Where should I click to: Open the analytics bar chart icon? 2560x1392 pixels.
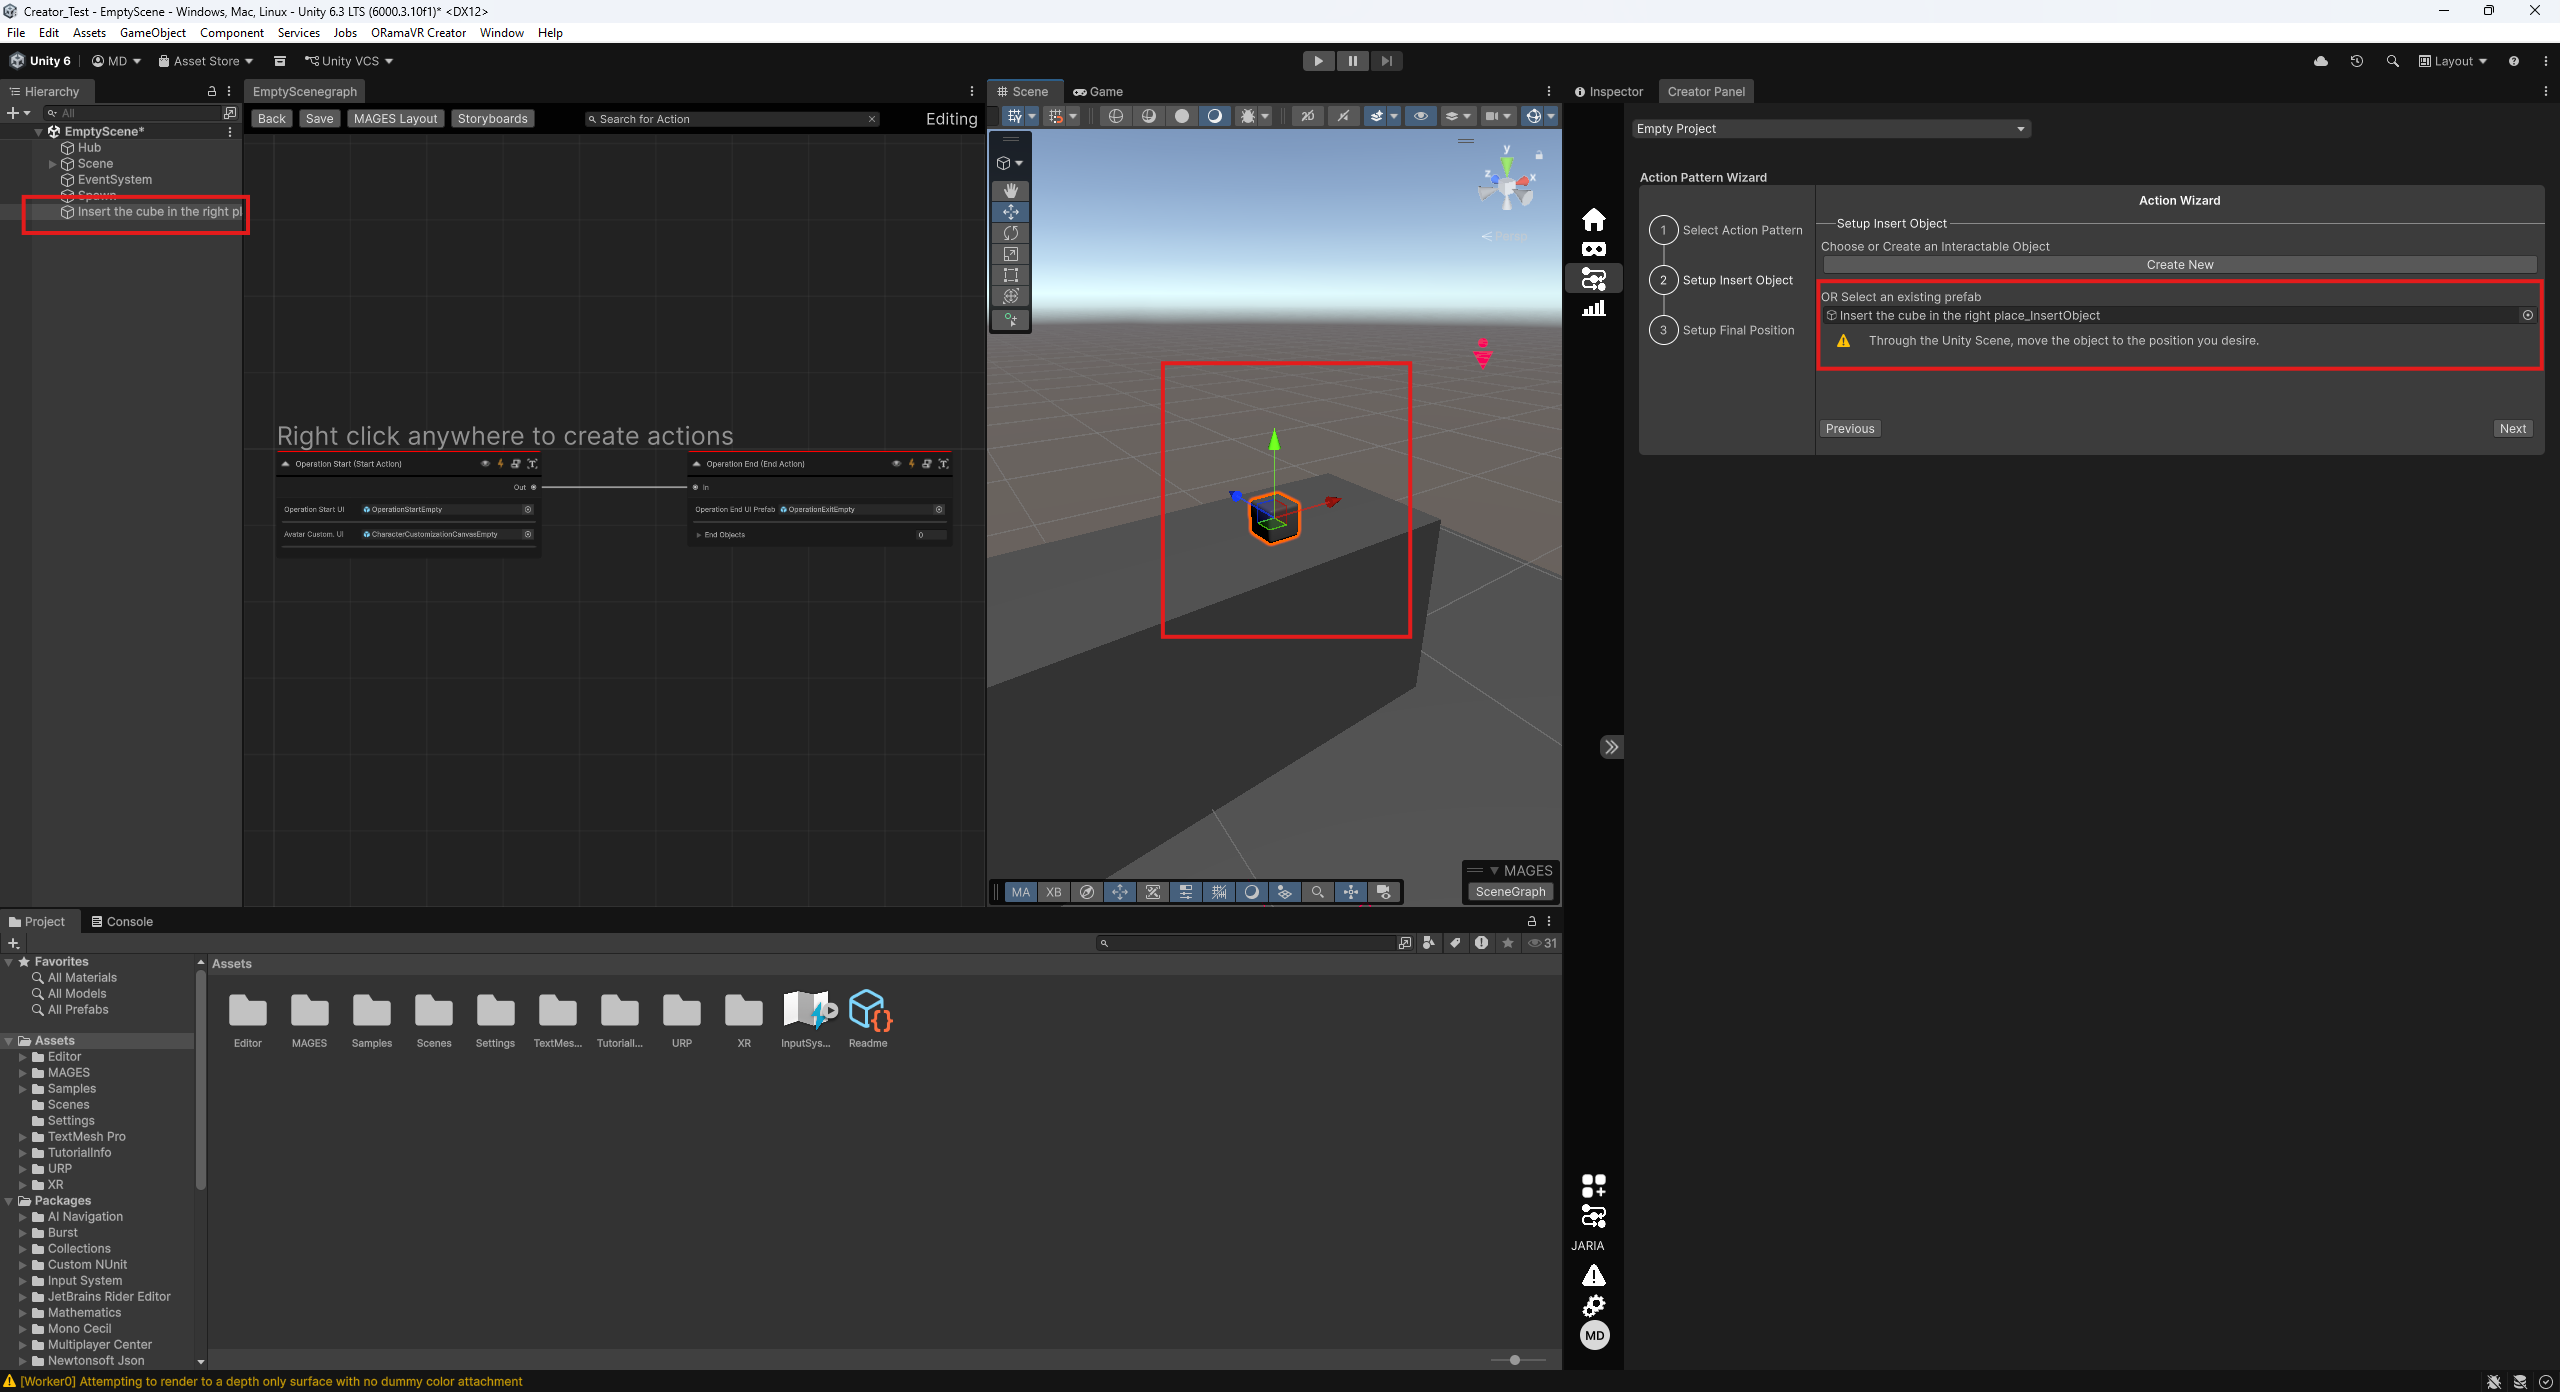tap(1594, 308)
